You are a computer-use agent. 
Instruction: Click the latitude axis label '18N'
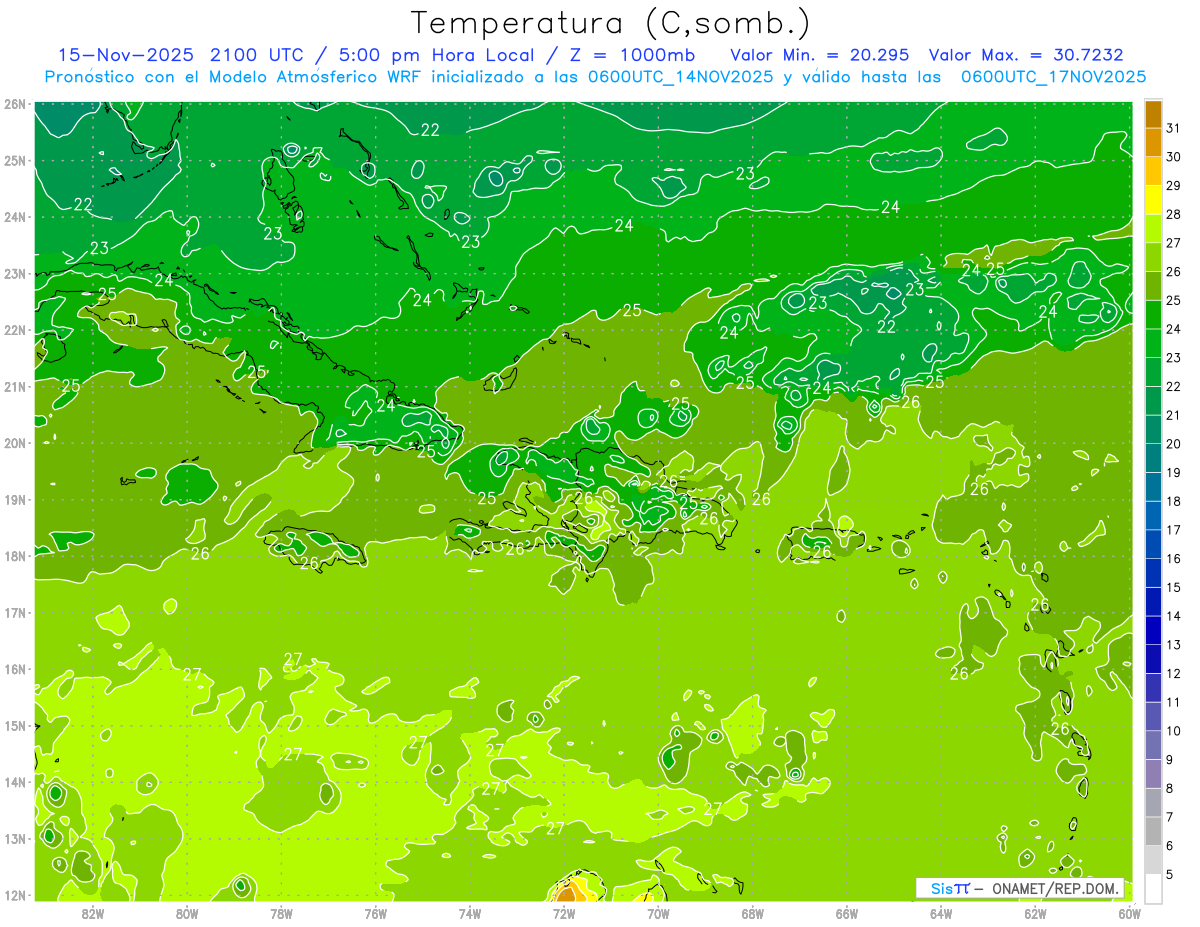[x=15, y=556]
